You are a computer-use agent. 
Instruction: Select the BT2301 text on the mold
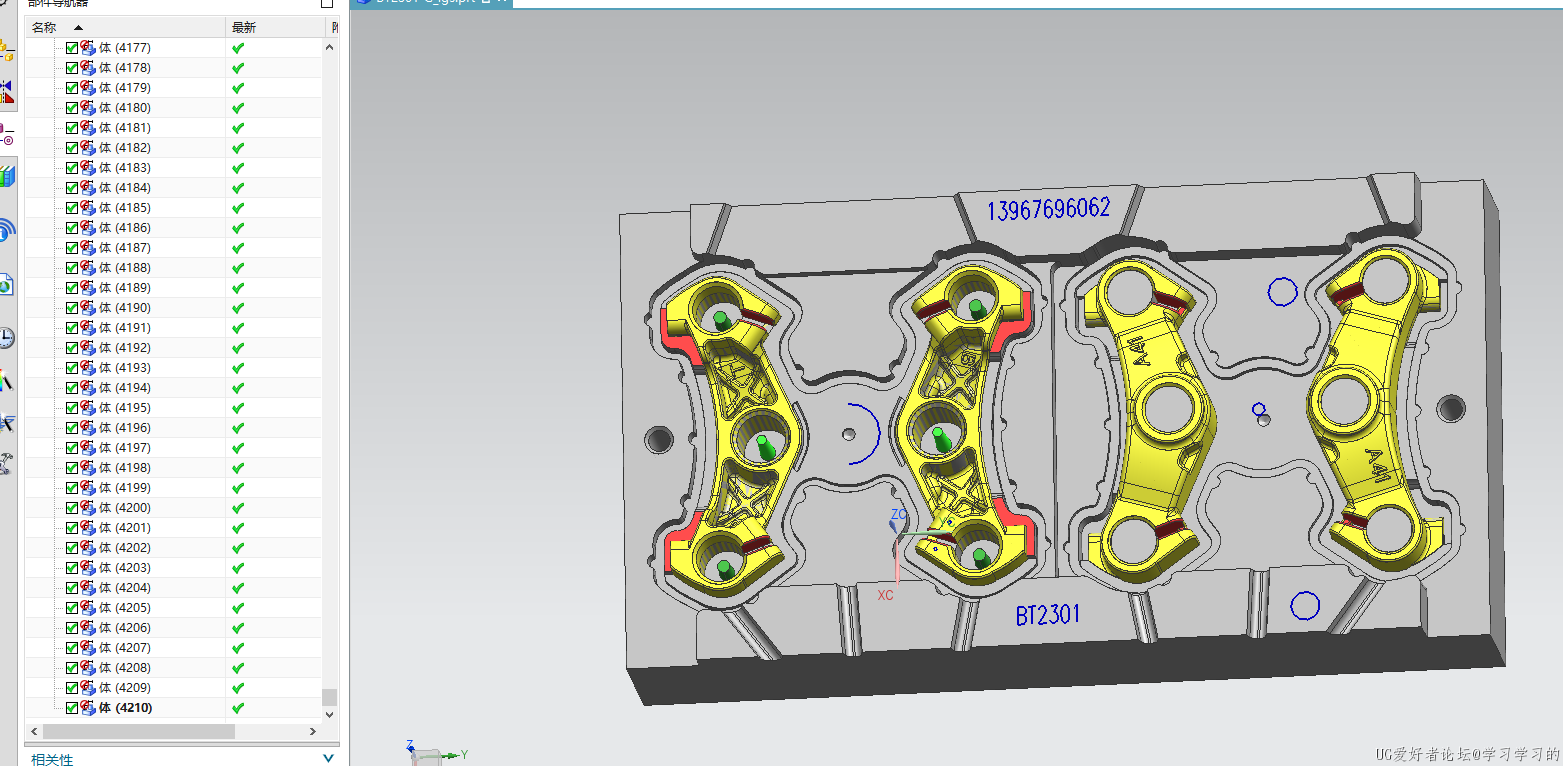(x=1048, y=614)
